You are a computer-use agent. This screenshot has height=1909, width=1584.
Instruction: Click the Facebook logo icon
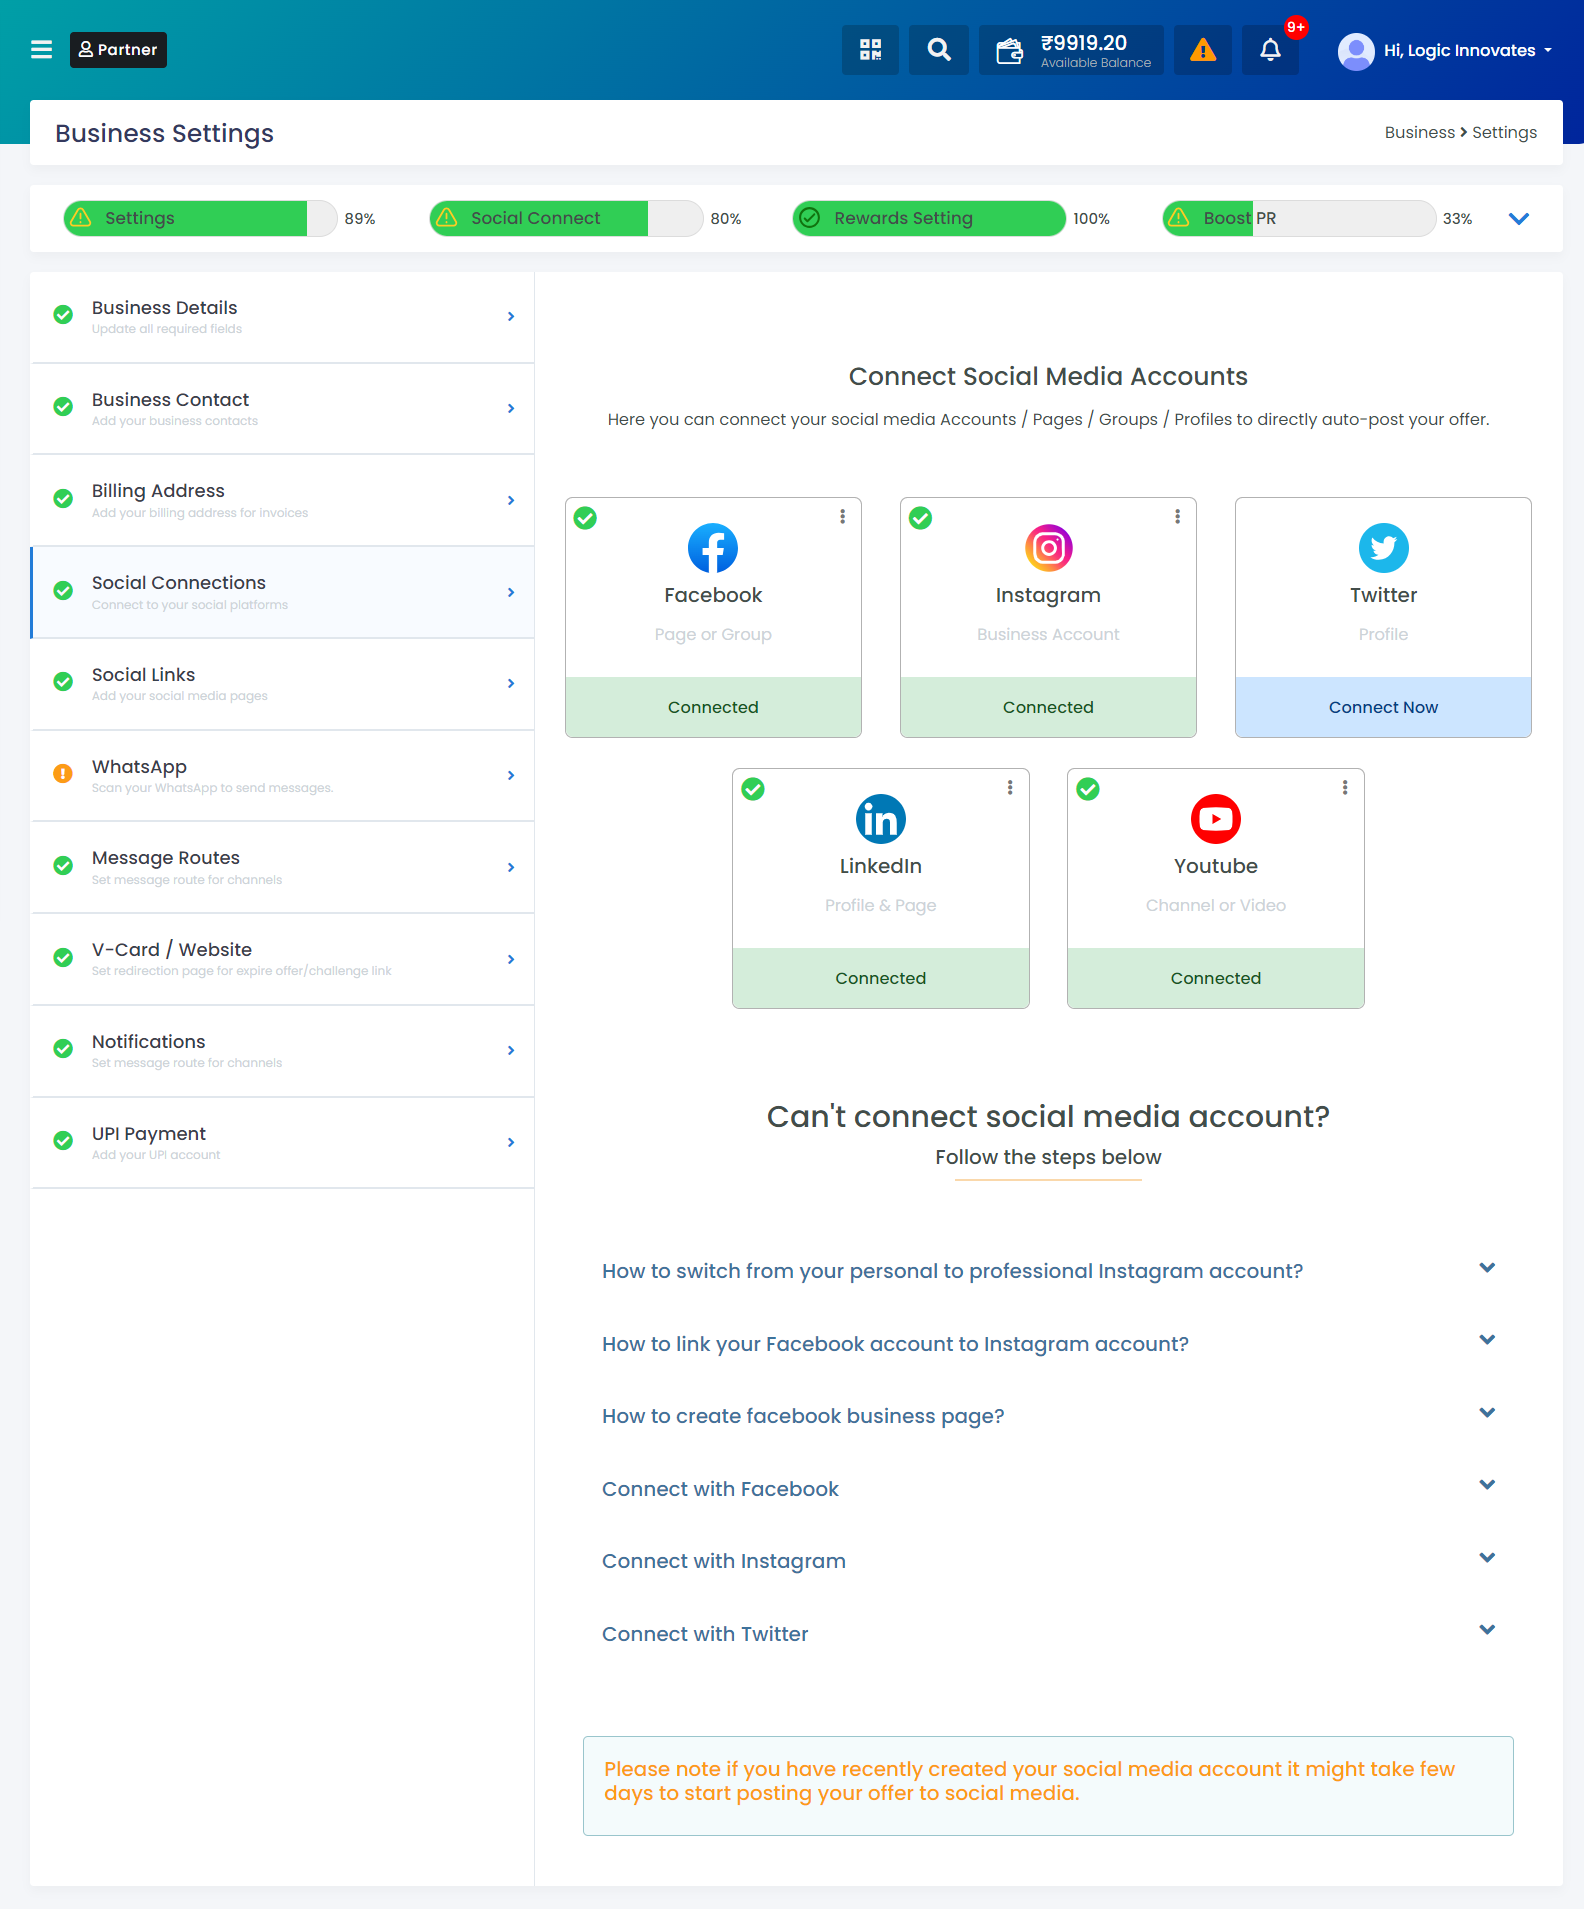(713, 548)
